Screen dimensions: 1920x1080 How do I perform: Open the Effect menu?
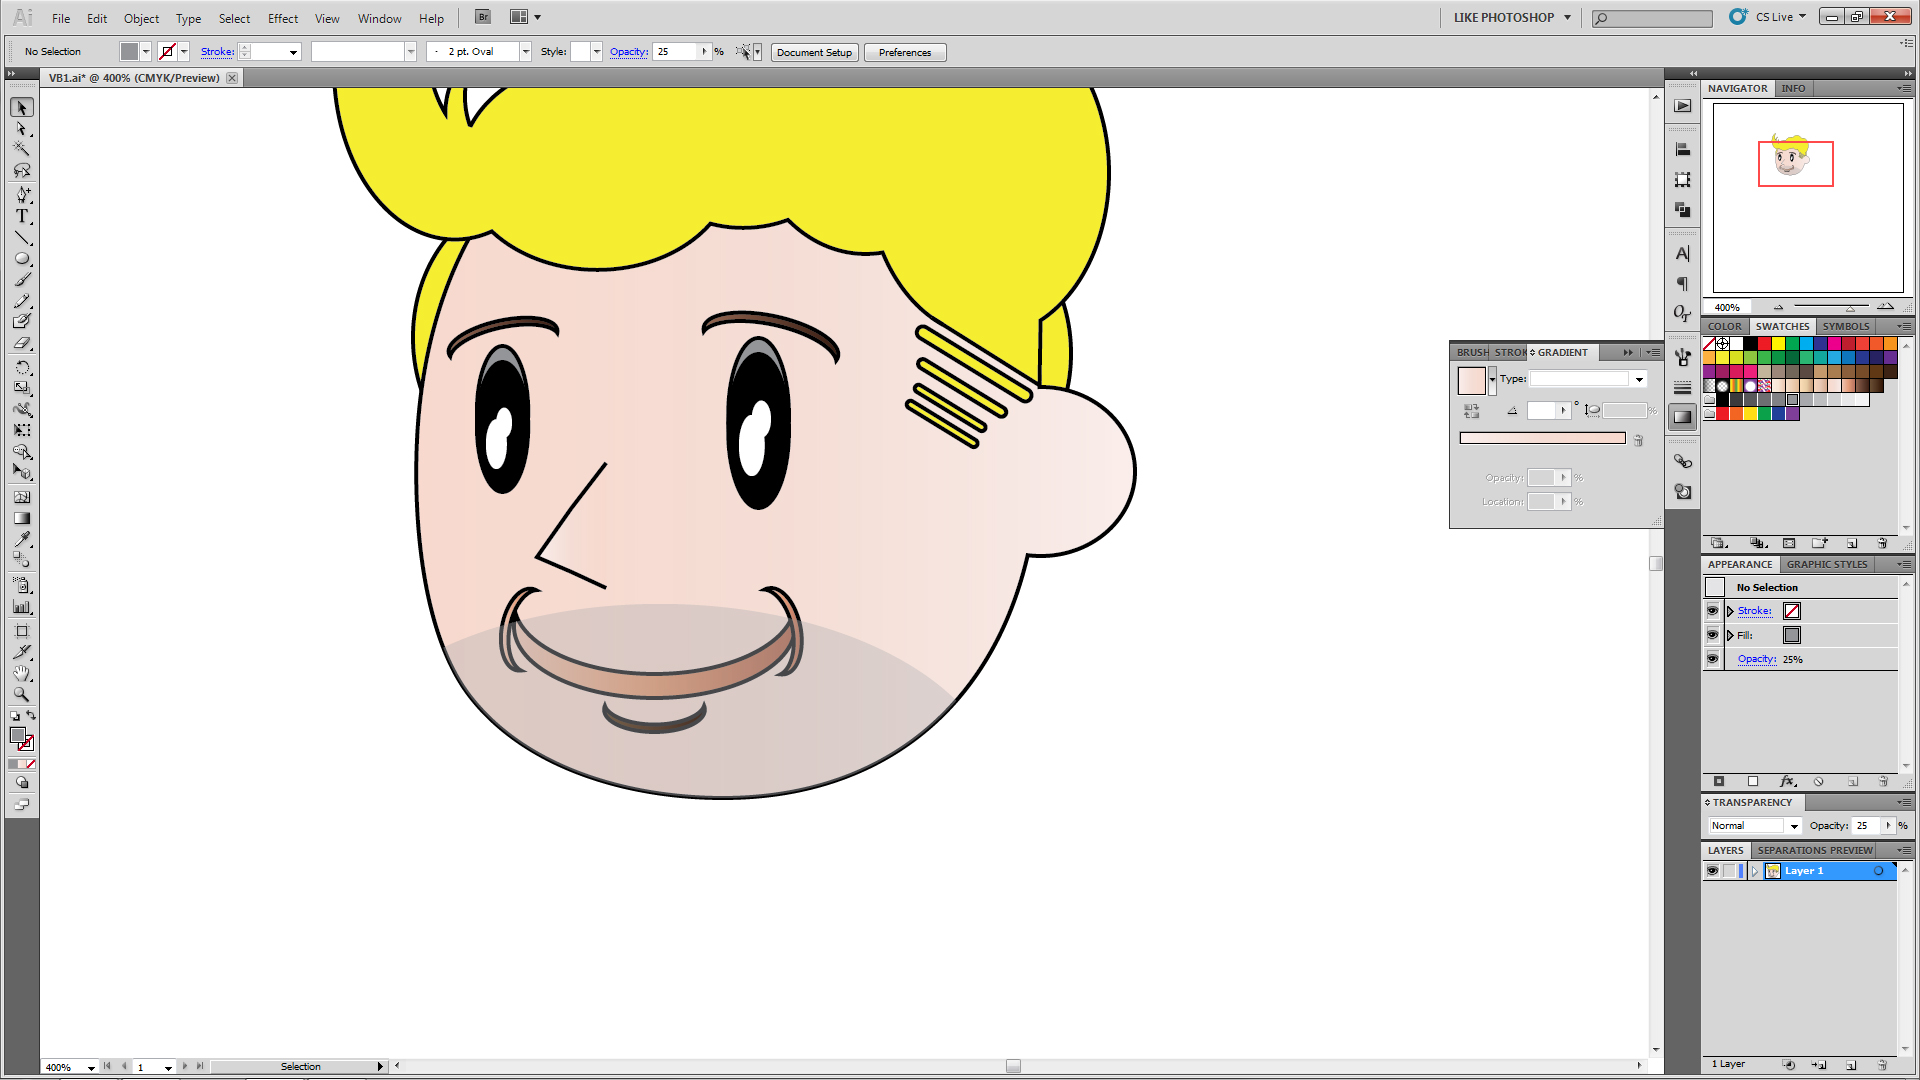point(282,18)
